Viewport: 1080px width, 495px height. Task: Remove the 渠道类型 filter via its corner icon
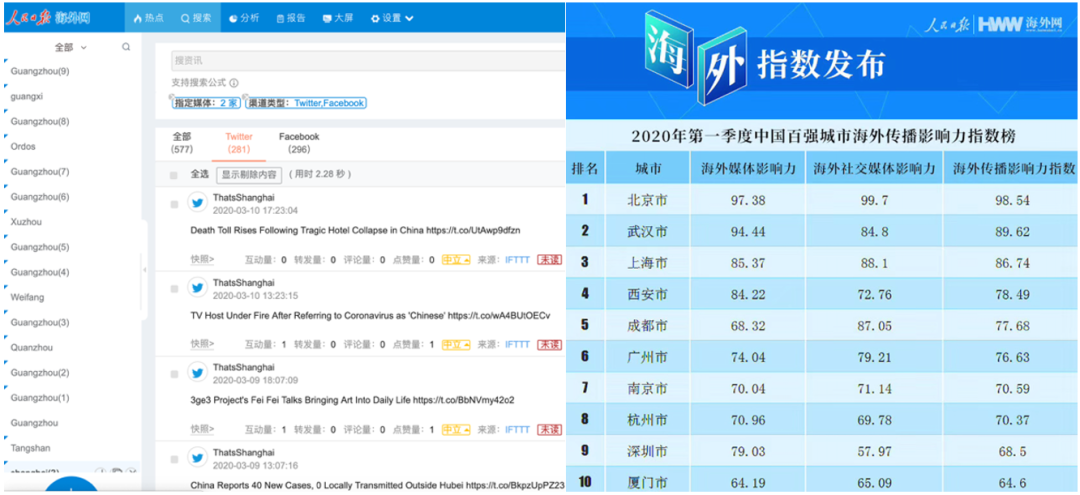(247, 96)
